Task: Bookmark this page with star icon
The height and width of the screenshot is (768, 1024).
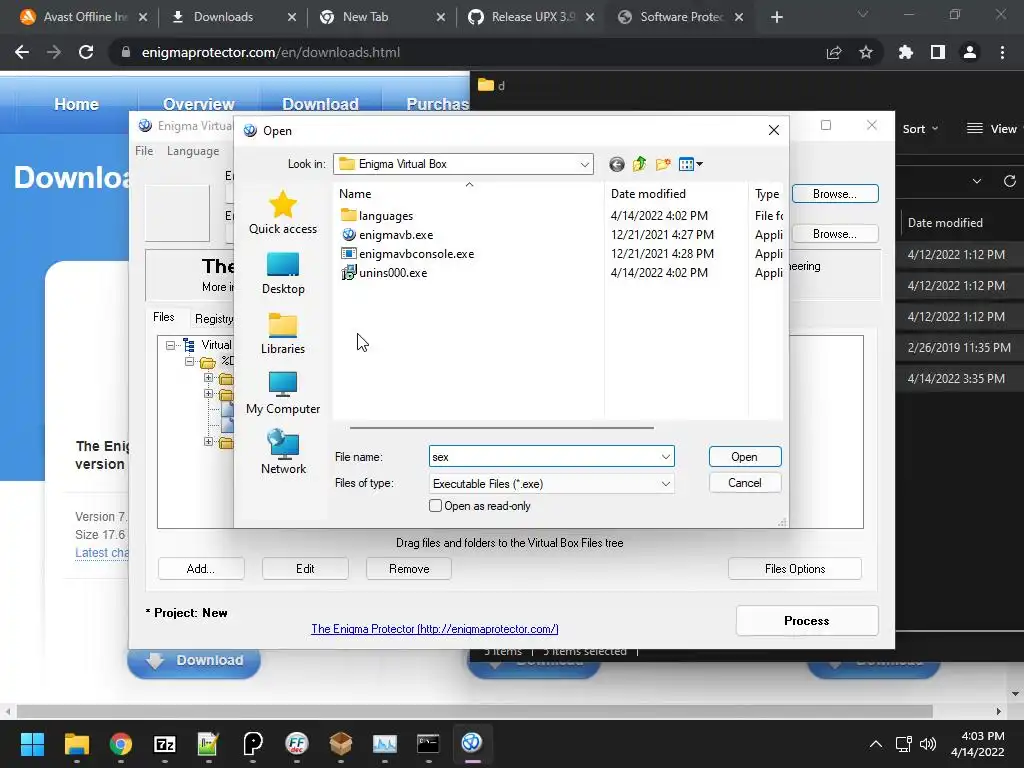Action: click(x=866, y=52)
